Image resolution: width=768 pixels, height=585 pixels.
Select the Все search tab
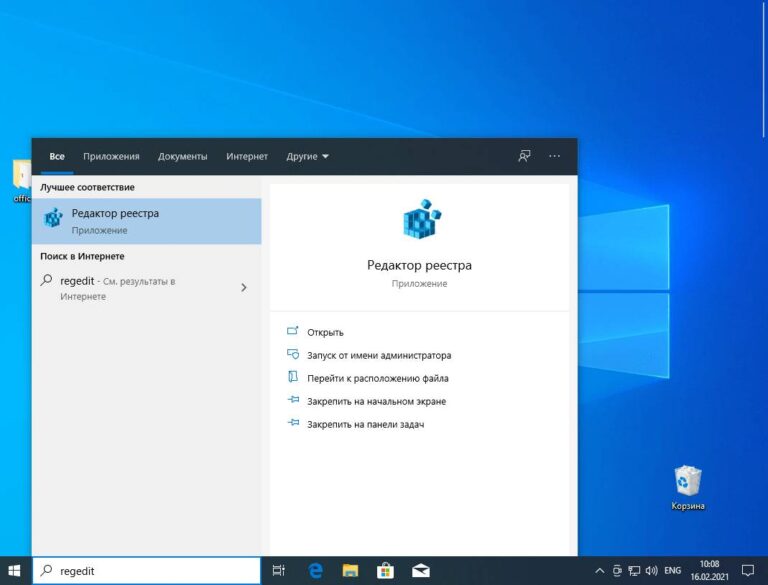coord(57,156)
